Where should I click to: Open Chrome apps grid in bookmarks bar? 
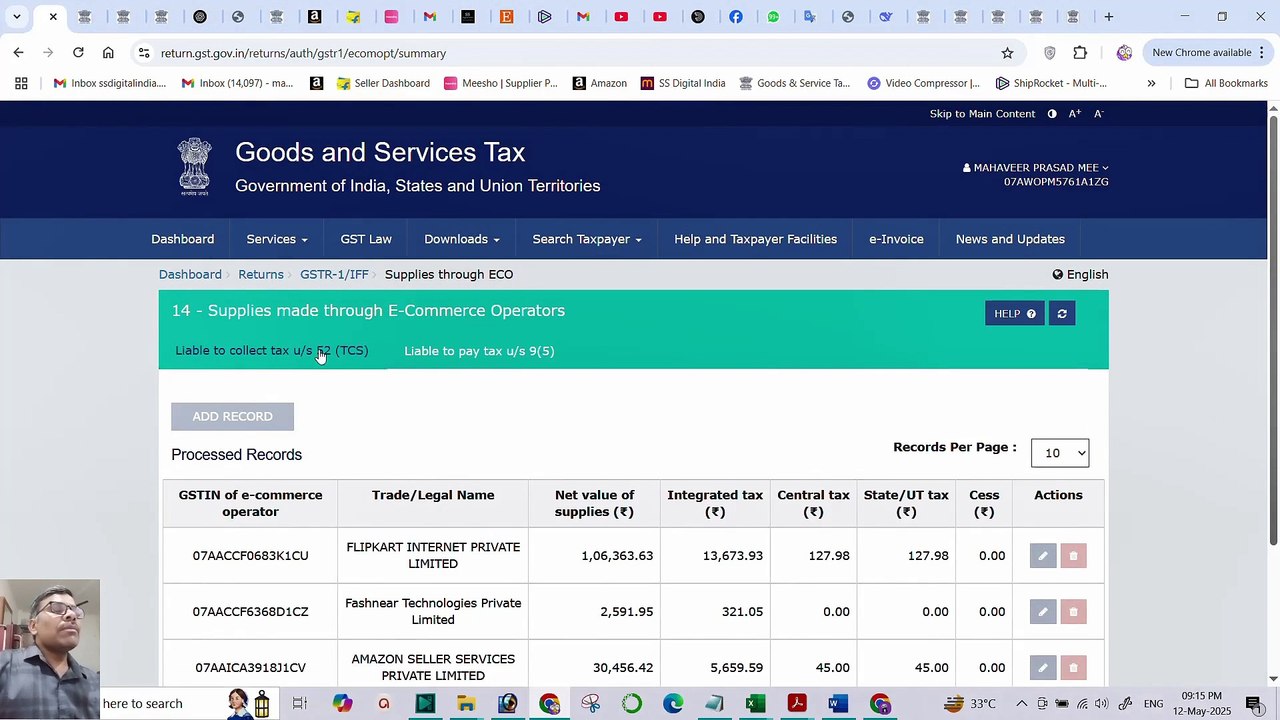[x=21, y=83]
